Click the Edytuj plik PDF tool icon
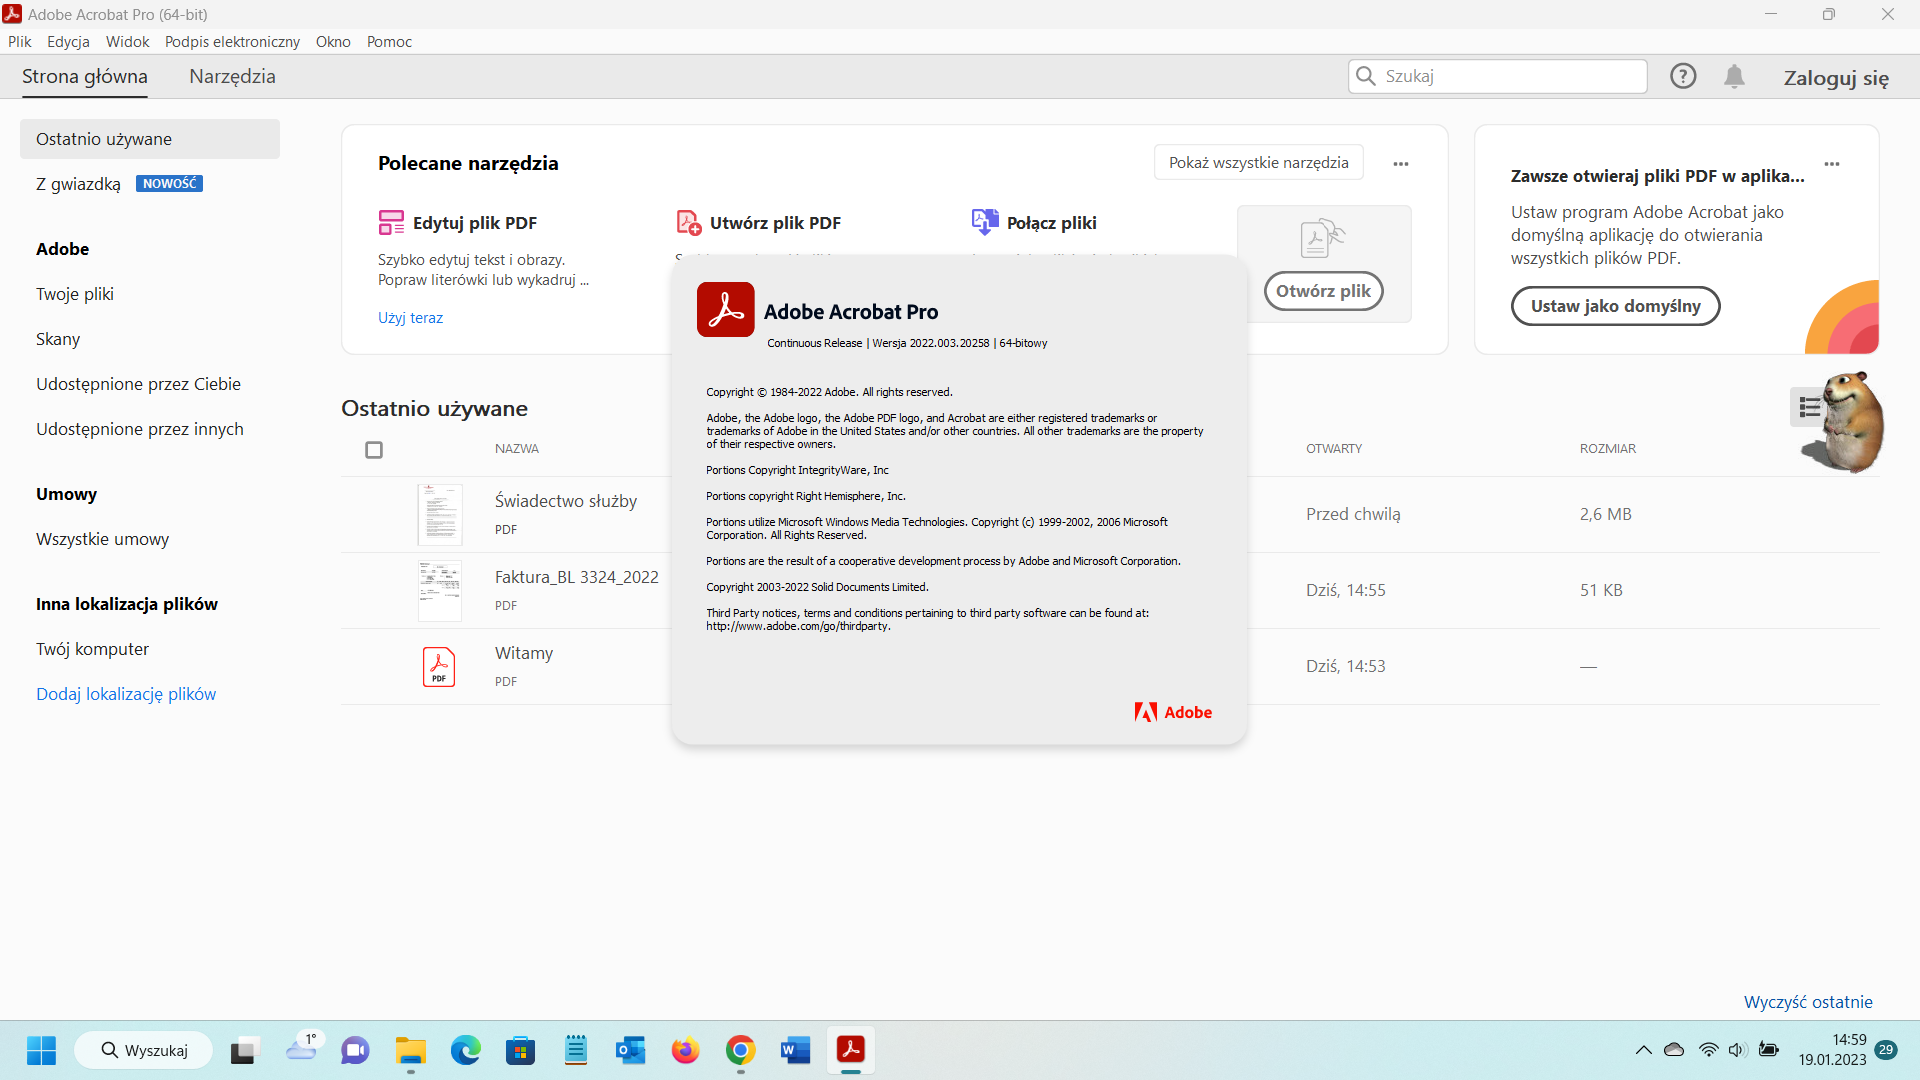Screen dimensions: 1920x1080 [391, 222]
